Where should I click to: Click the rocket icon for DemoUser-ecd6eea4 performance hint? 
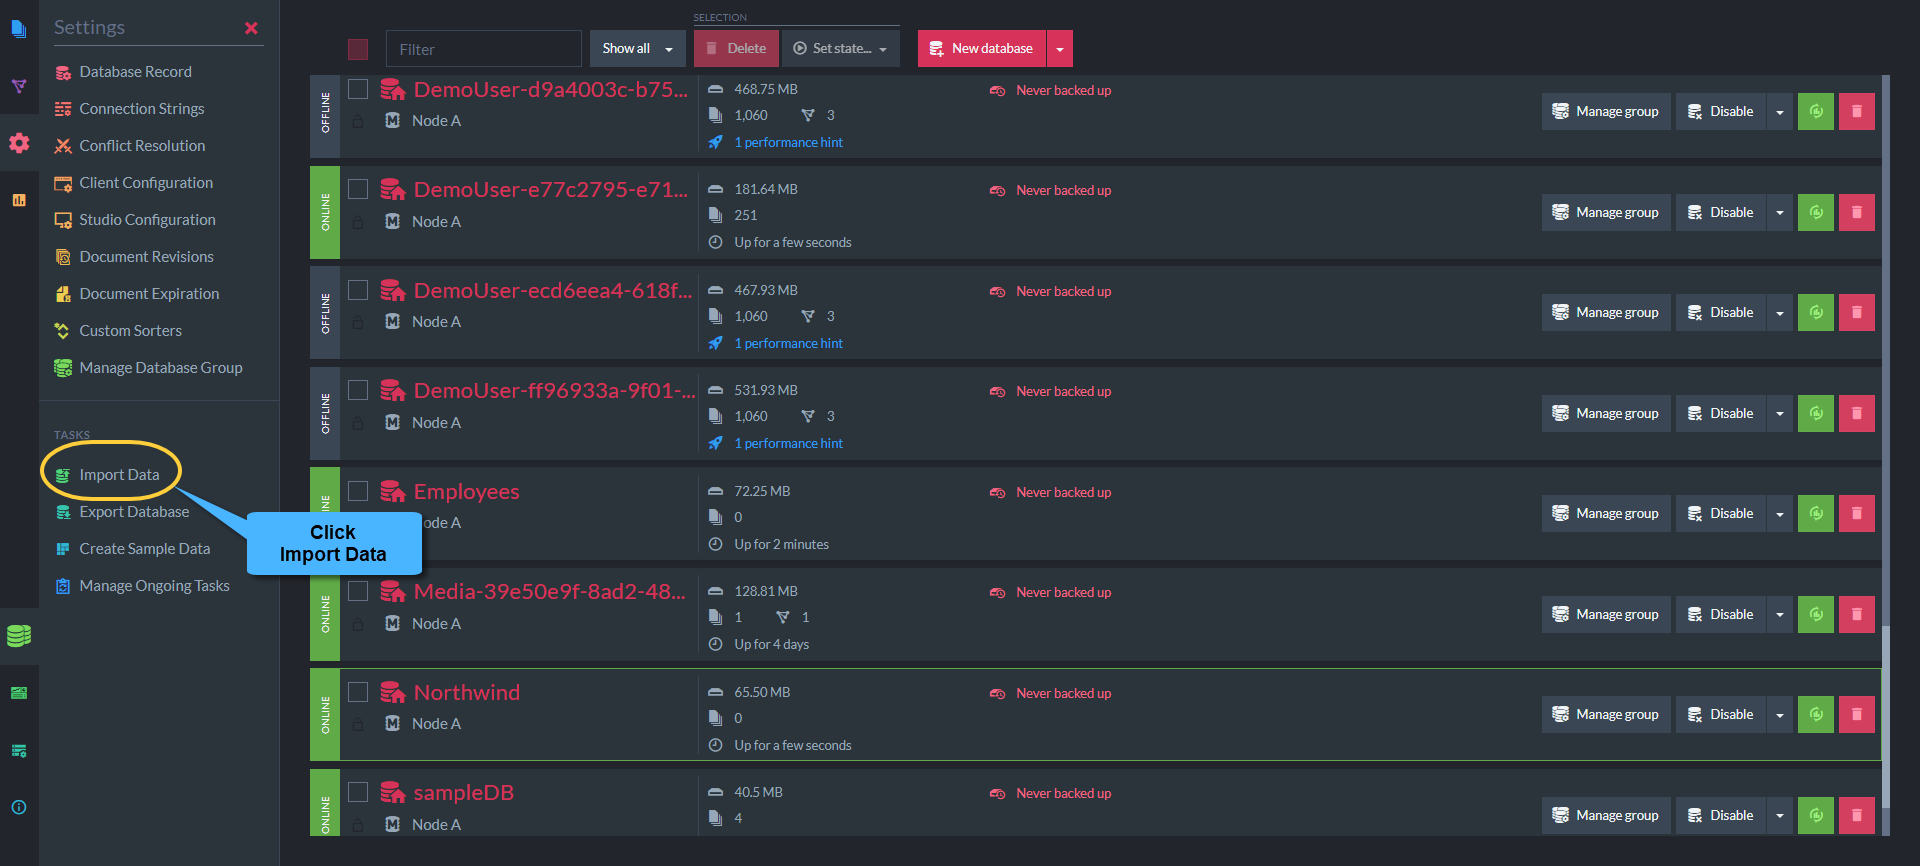[x=715, y=343]
